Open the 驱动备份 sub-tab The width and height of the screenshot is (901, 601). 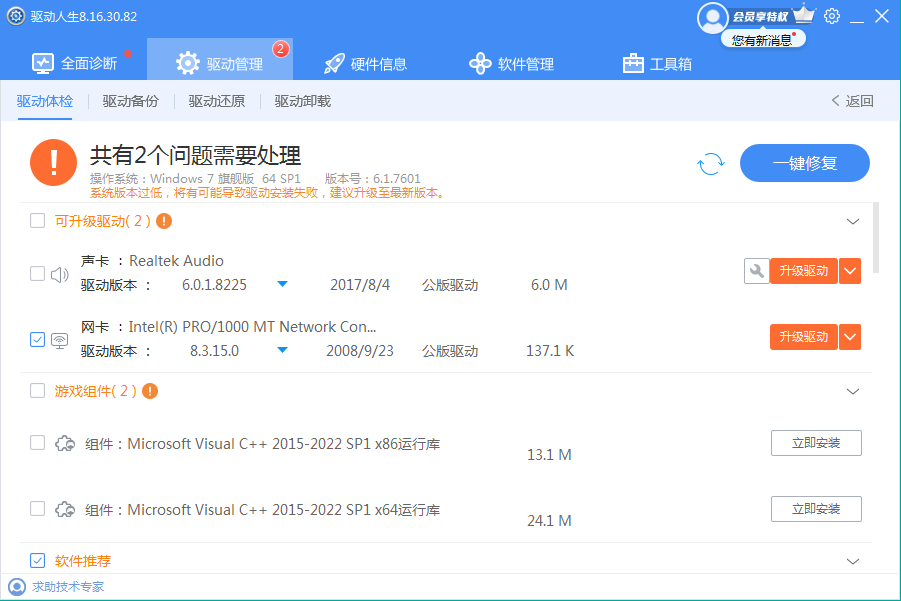click(x=130, y=101)
